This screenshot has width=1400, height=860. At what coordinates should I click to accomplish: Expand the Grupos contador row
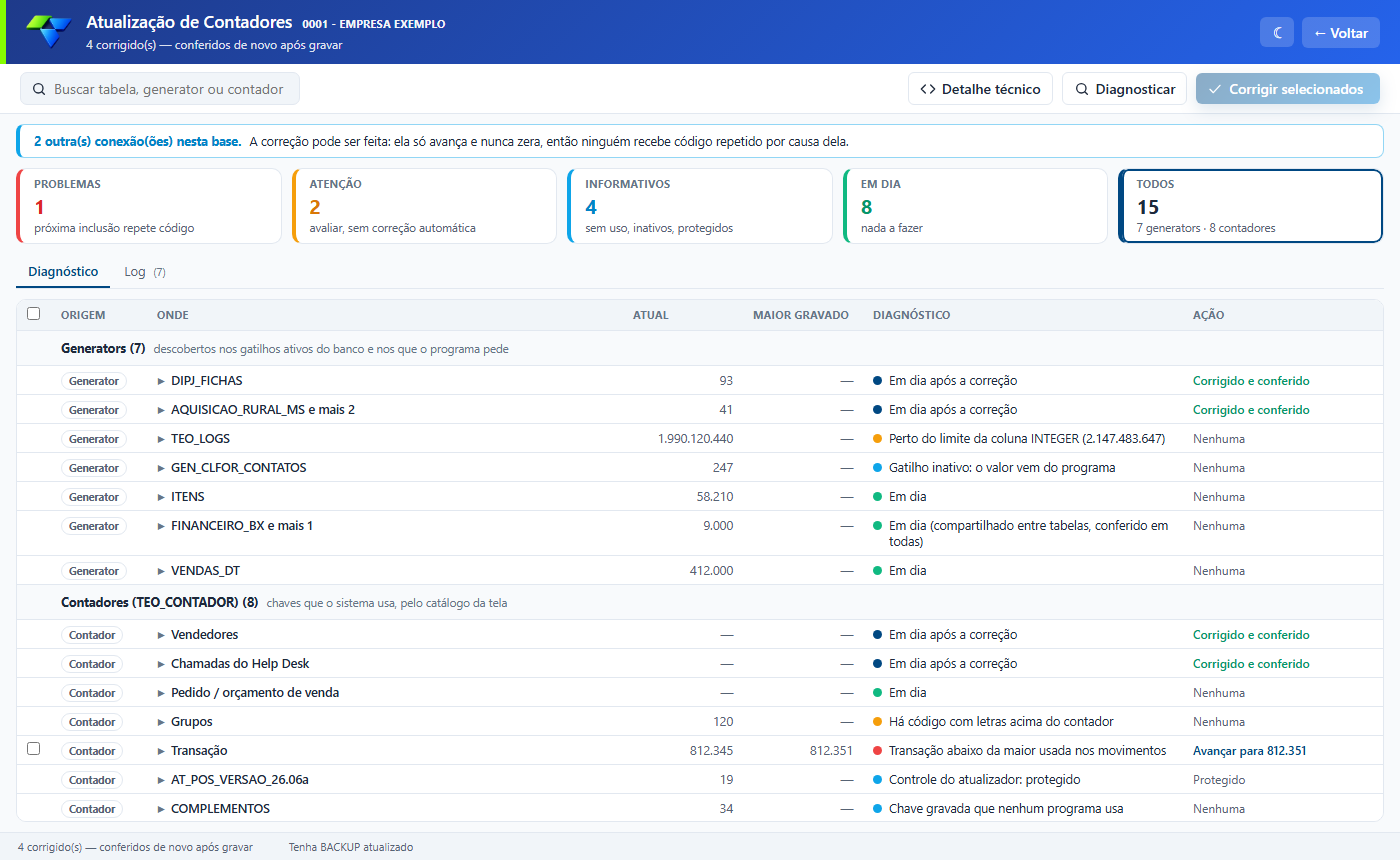click(x=161, y=722)
